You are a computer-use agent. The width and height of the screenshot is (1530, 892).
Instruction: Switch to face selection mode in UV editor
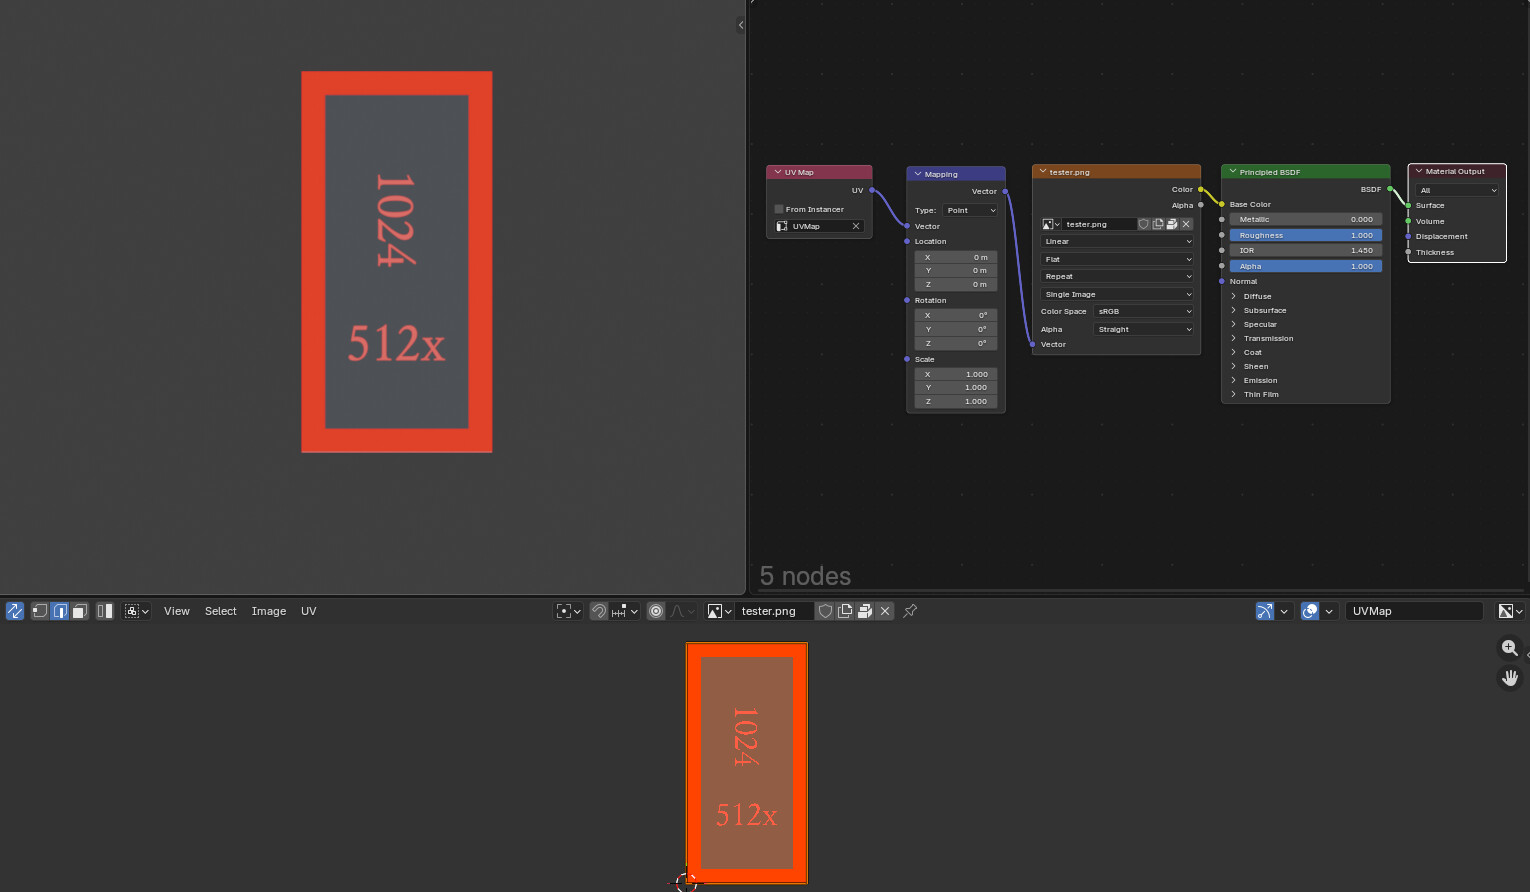[x=80, y=611]
